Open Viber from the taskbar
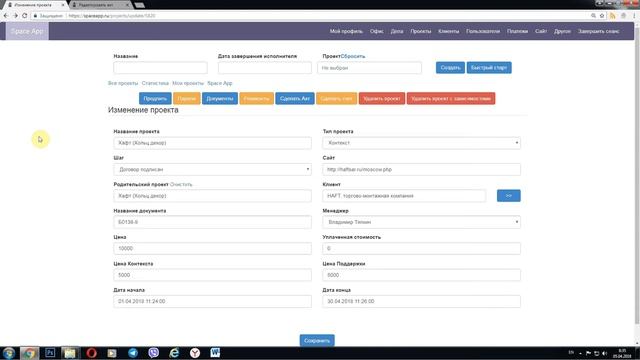This screenshot has height=360, width=640. 153,353
